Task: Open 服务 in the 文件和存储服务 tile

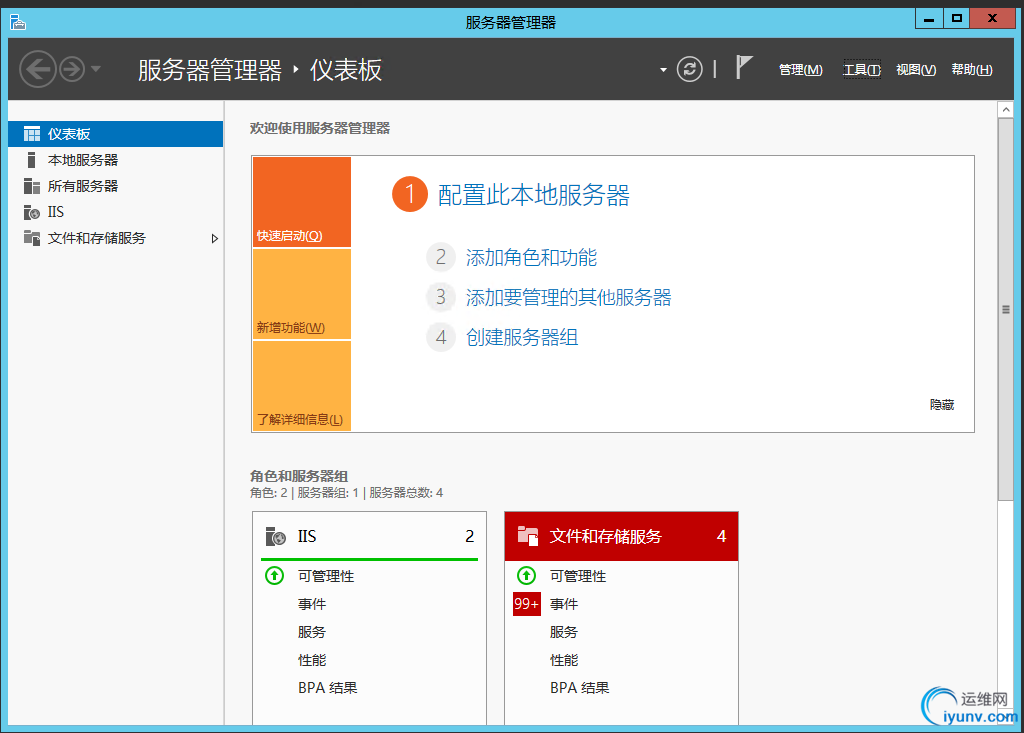Action: (x=564, y=632)
